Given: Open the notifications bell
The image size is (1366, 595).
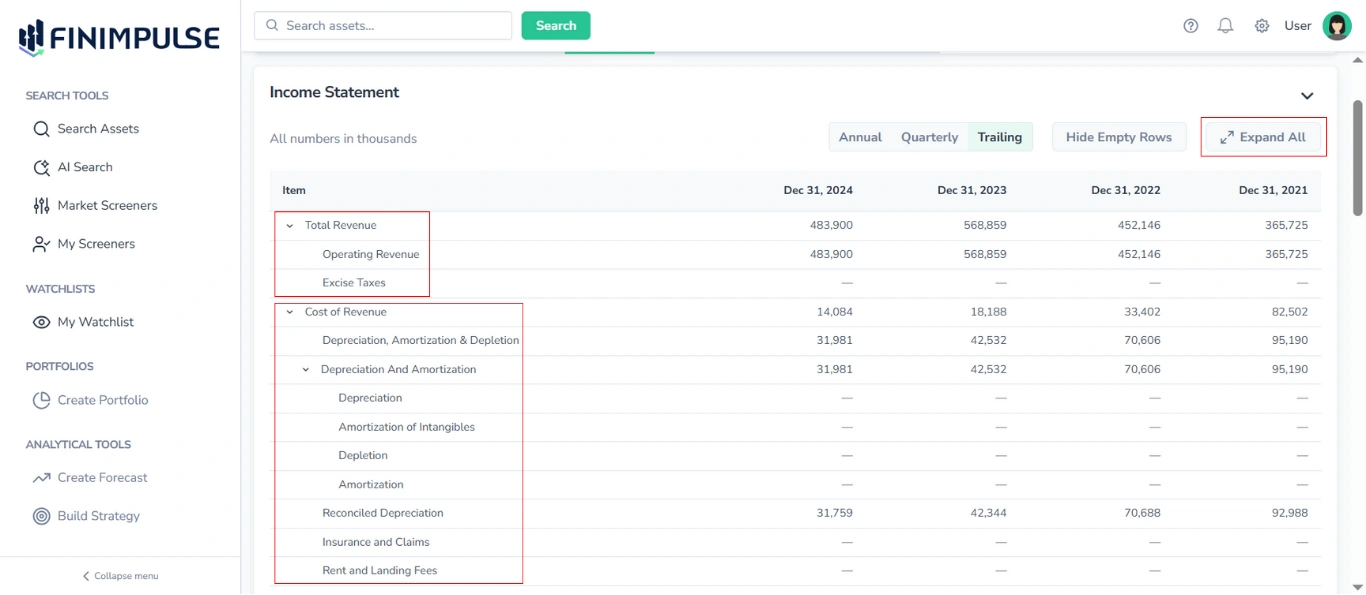Looking at the screenshot, I should pos(1225,25).
